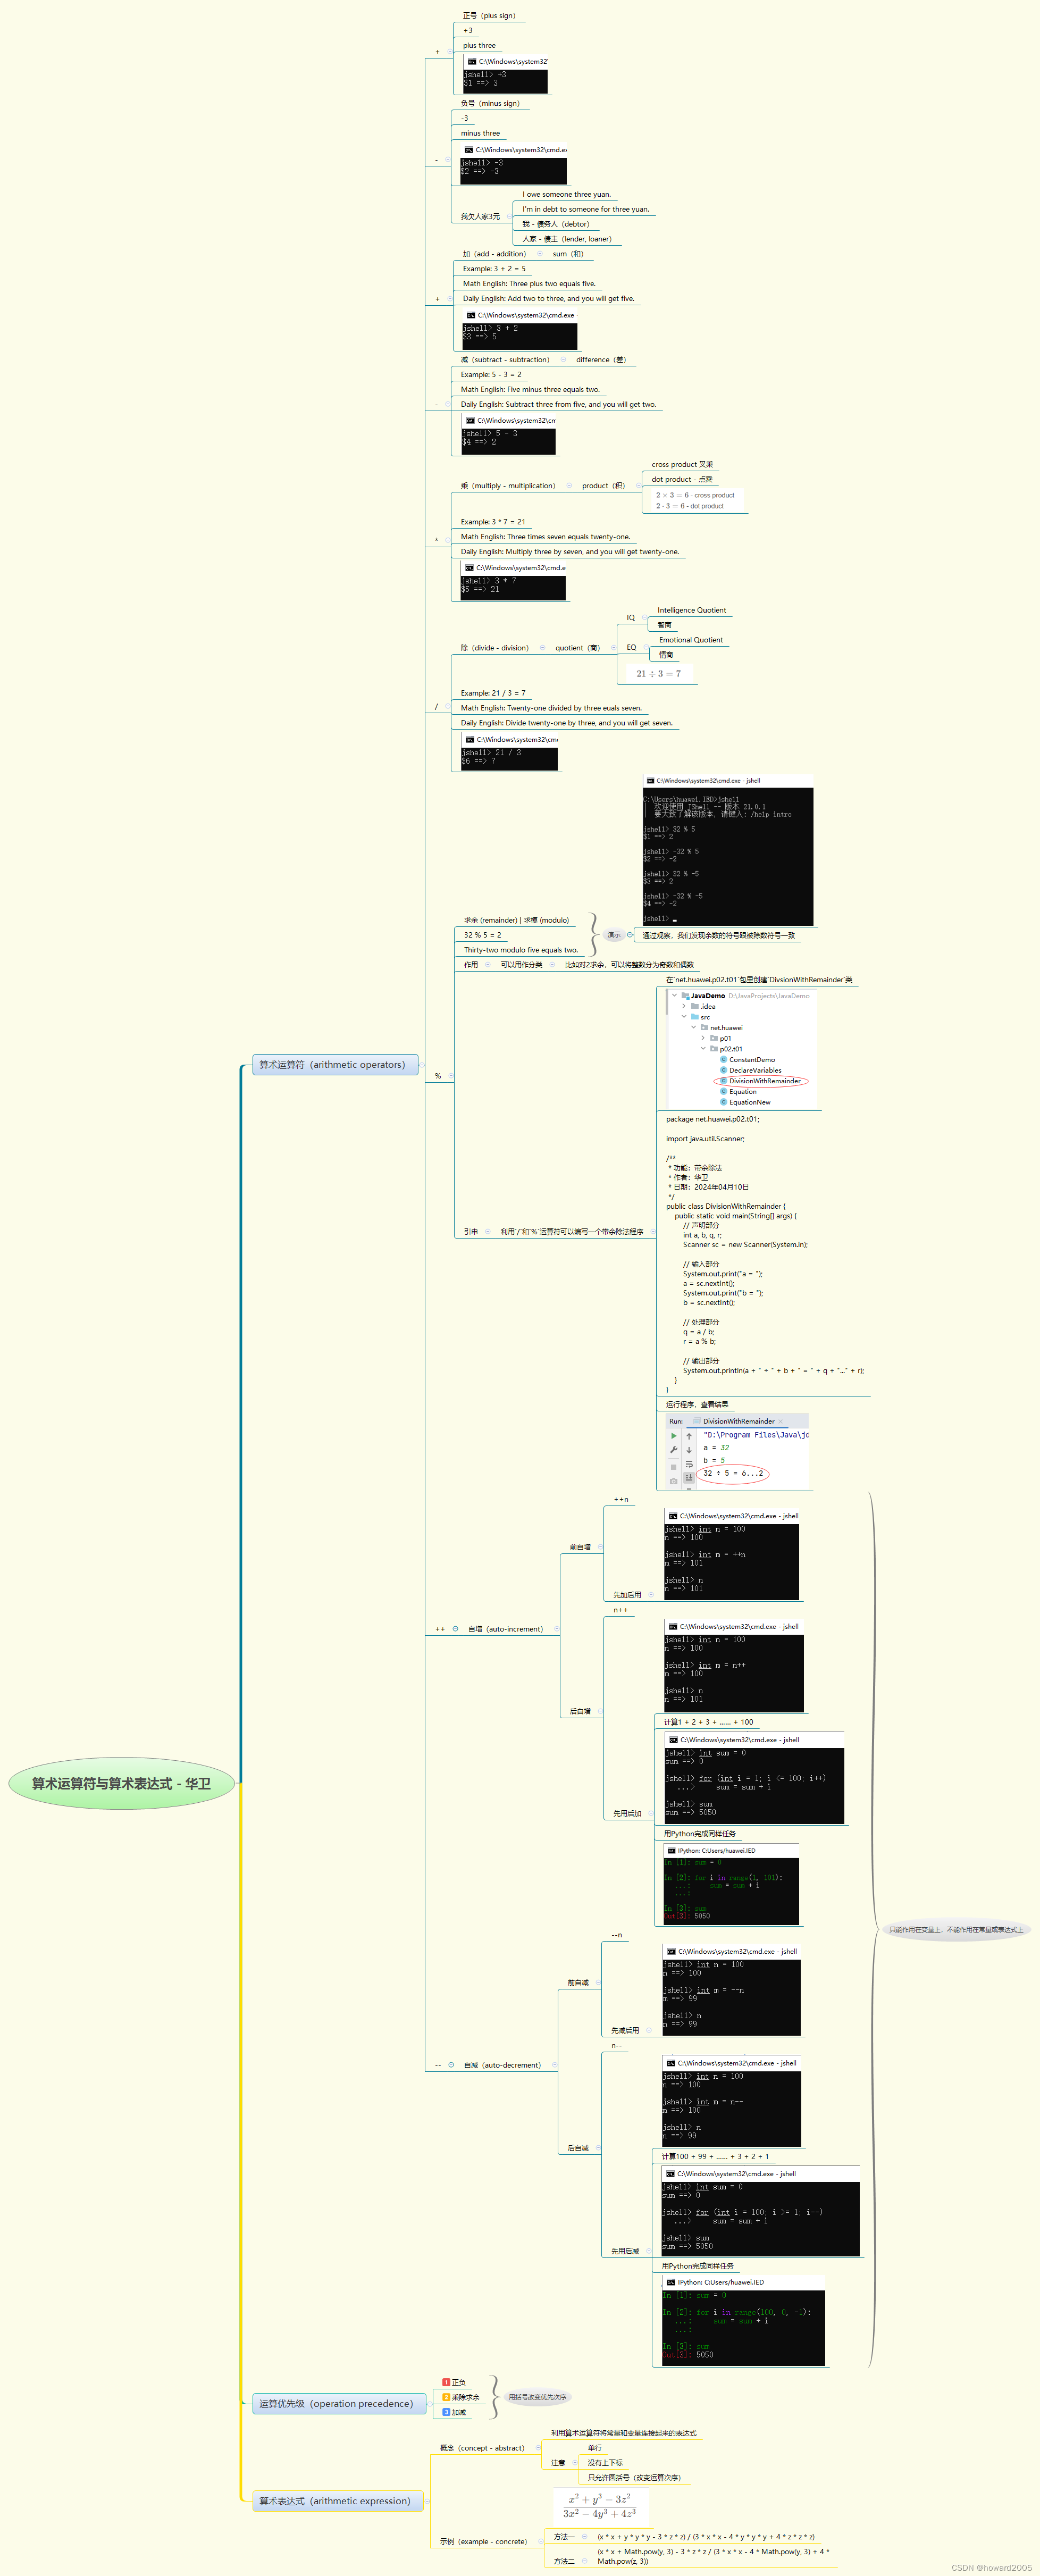
Task: Select the 用括号改变优先次序 summary node
Action: pos(537,2397)
